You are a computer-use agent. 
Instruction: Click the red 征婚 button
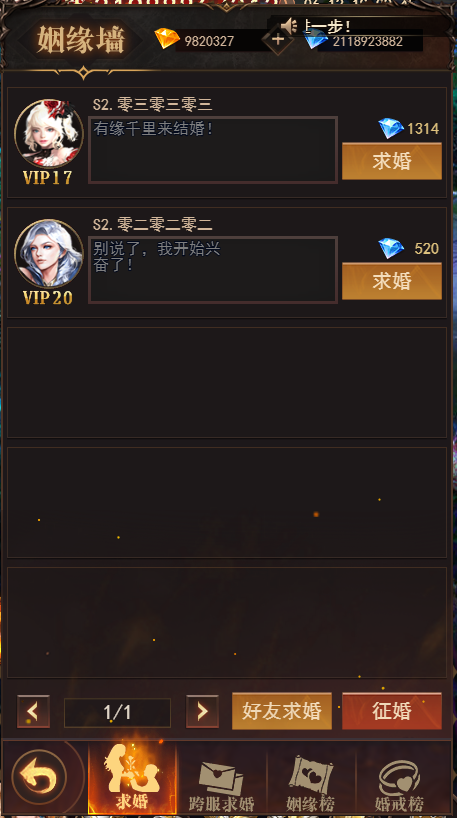[x=392, y=711]
